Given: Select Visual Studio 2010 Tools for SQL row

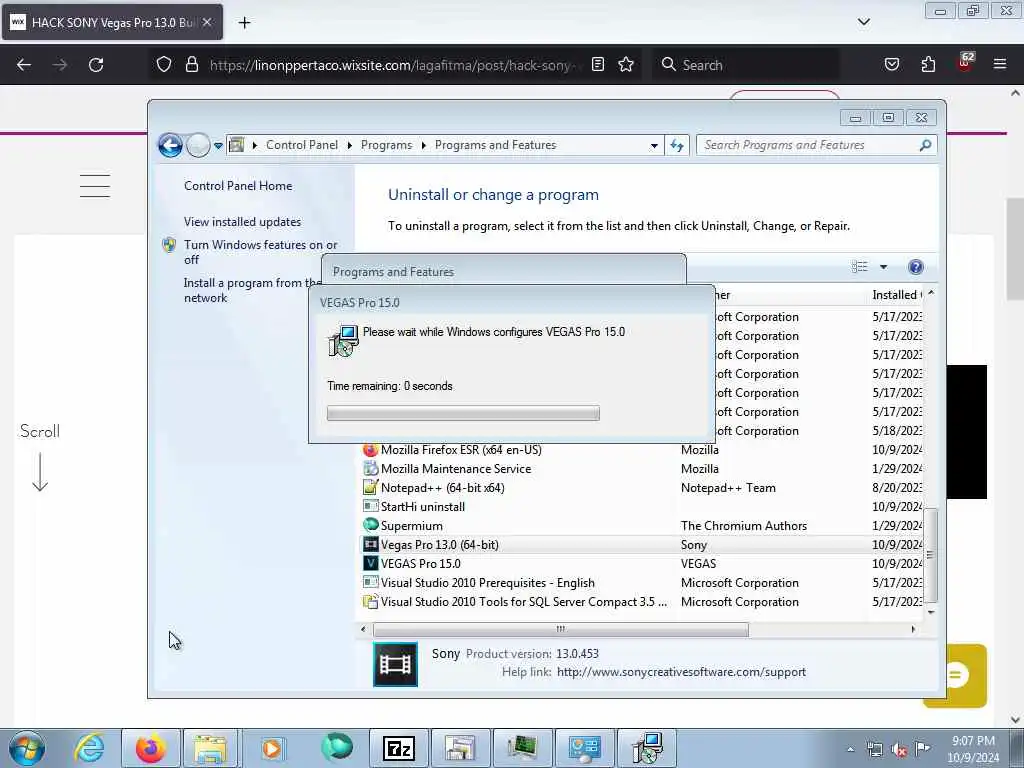Looking at the screenshot, I should coord(642,601).
